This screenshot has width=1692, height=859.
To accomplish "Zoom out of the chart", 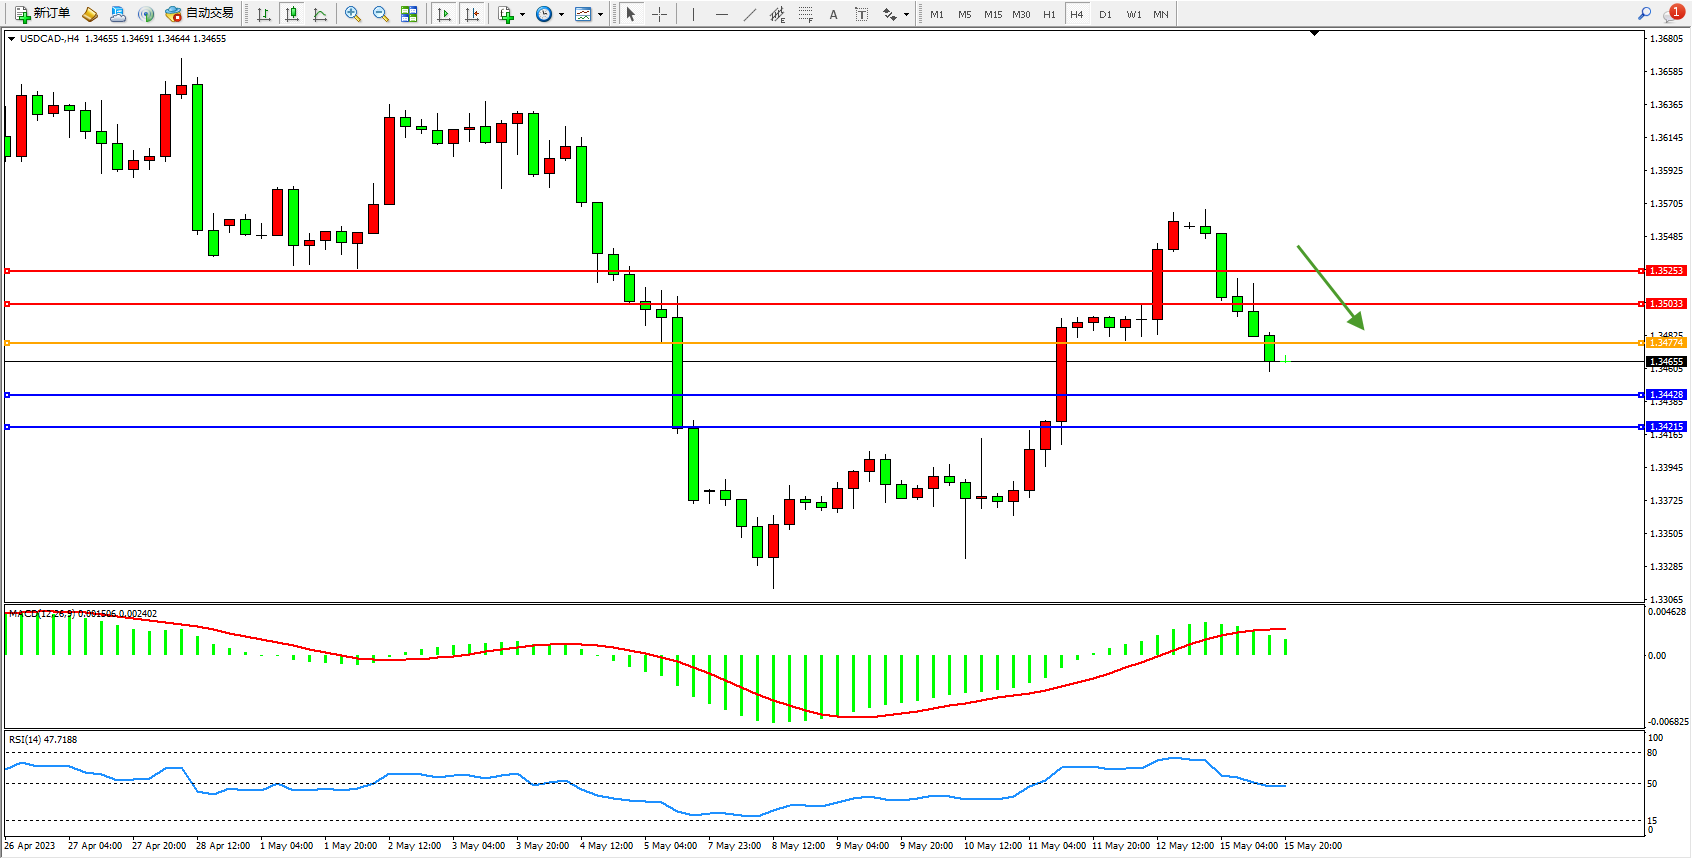I will click(381, 14).
